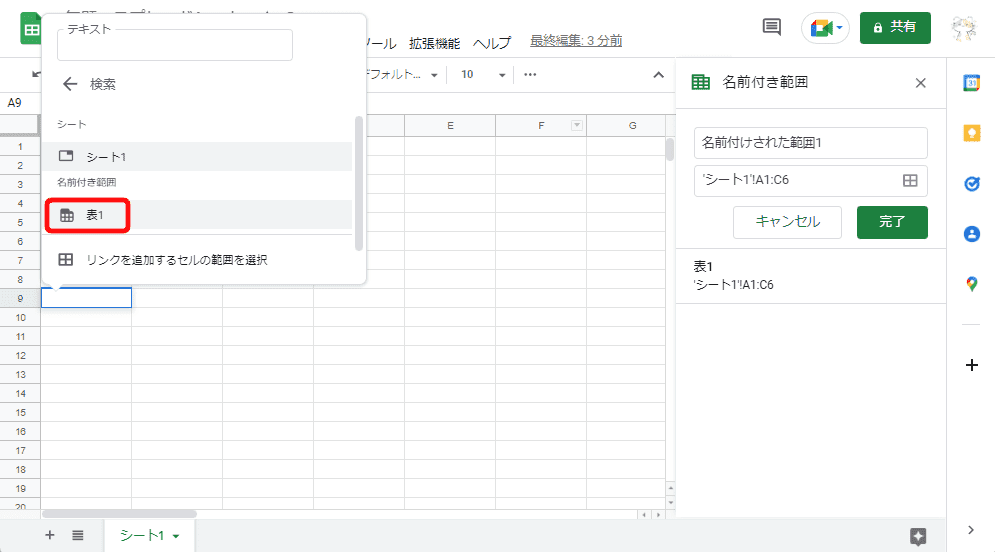Choose named range 表1 in popup
Viewport: 995px width, 552px height.
[197, 215]
